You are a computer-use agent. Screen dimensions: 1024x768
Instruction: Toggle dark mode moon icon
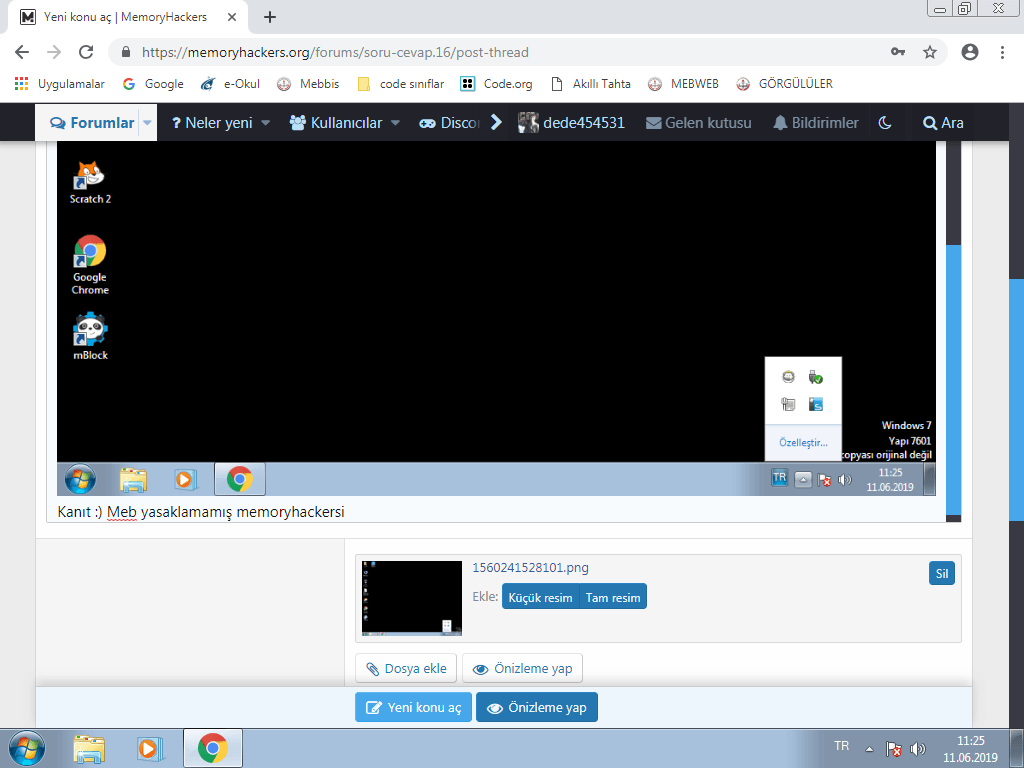click(x=885, y=123)
